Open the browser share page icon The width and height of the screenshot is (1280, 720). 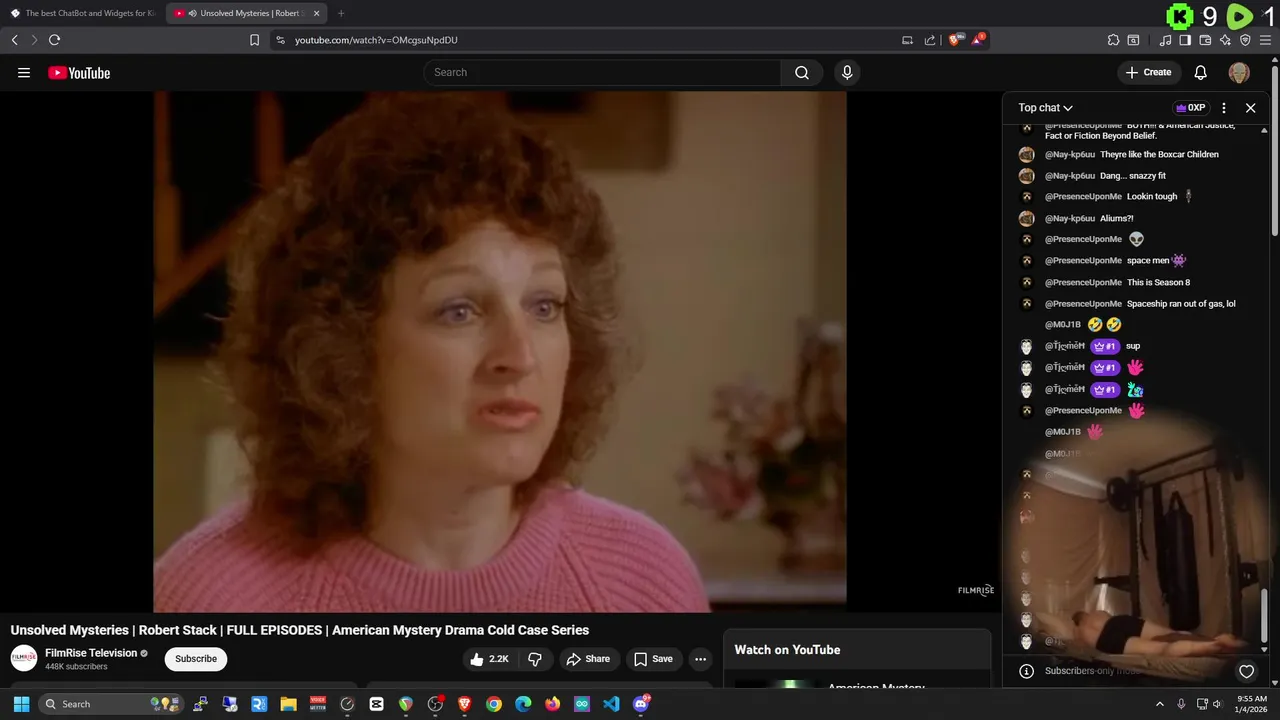click(930, 40)
